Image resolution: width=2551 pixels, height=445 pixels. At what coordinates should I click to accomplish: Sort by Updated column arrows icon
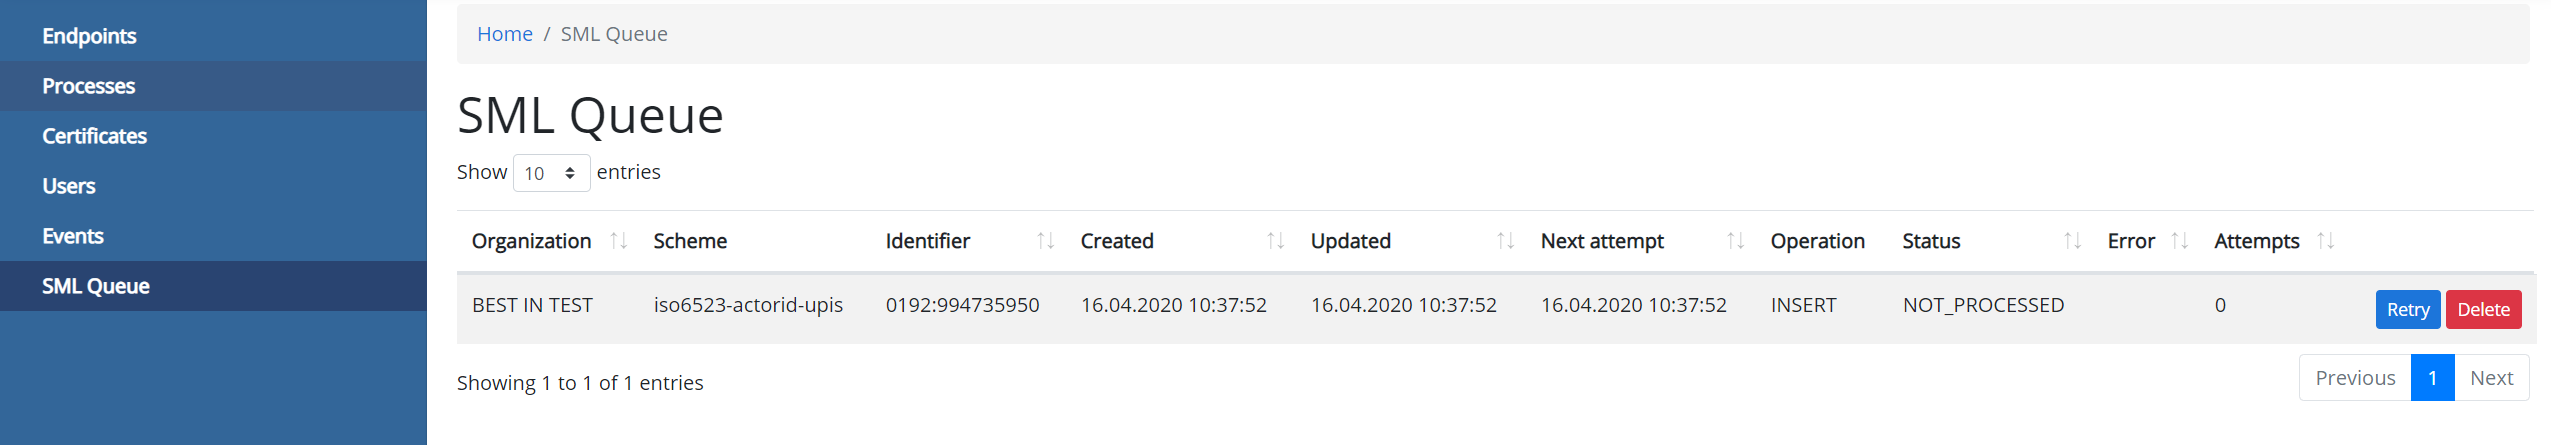(x=1505, y=241)
